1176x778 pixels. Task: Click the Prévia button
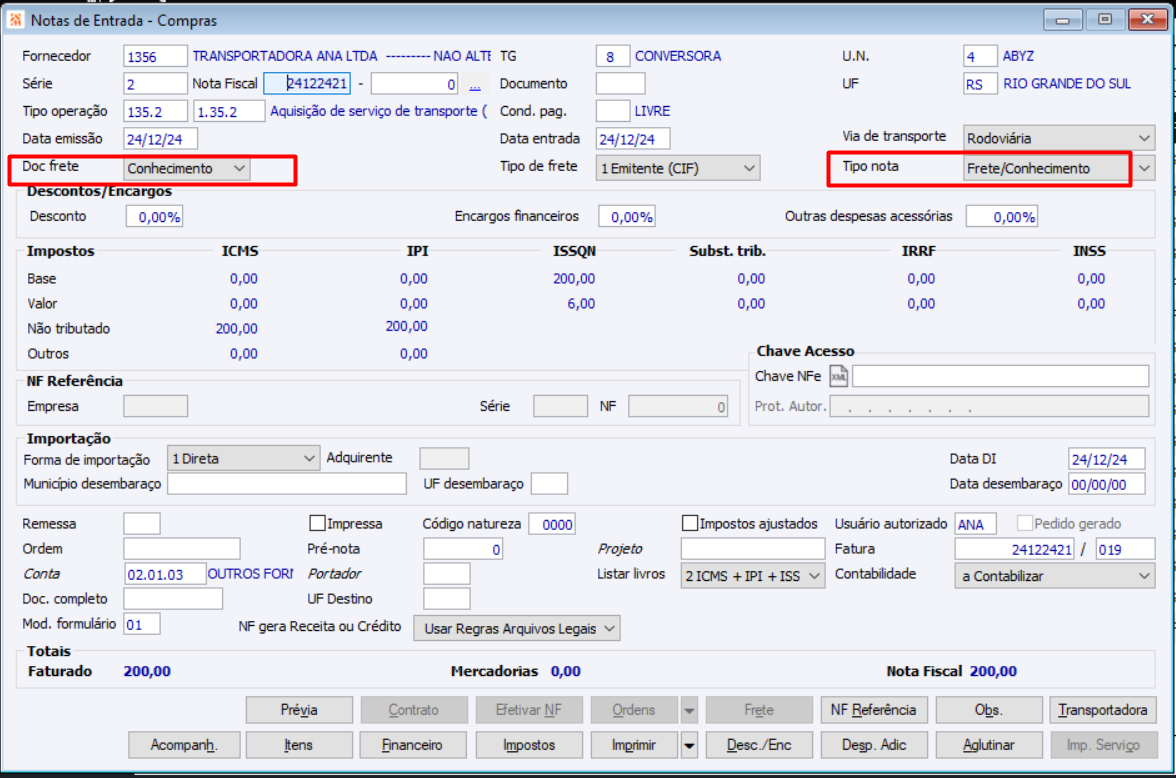(299, 710)
